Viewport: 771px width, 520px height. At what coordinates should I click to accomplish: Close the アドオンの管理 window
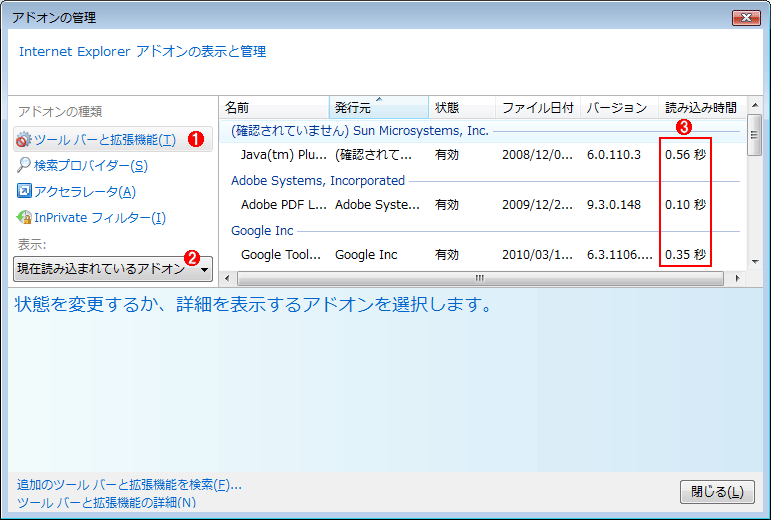tap(746, 18)
